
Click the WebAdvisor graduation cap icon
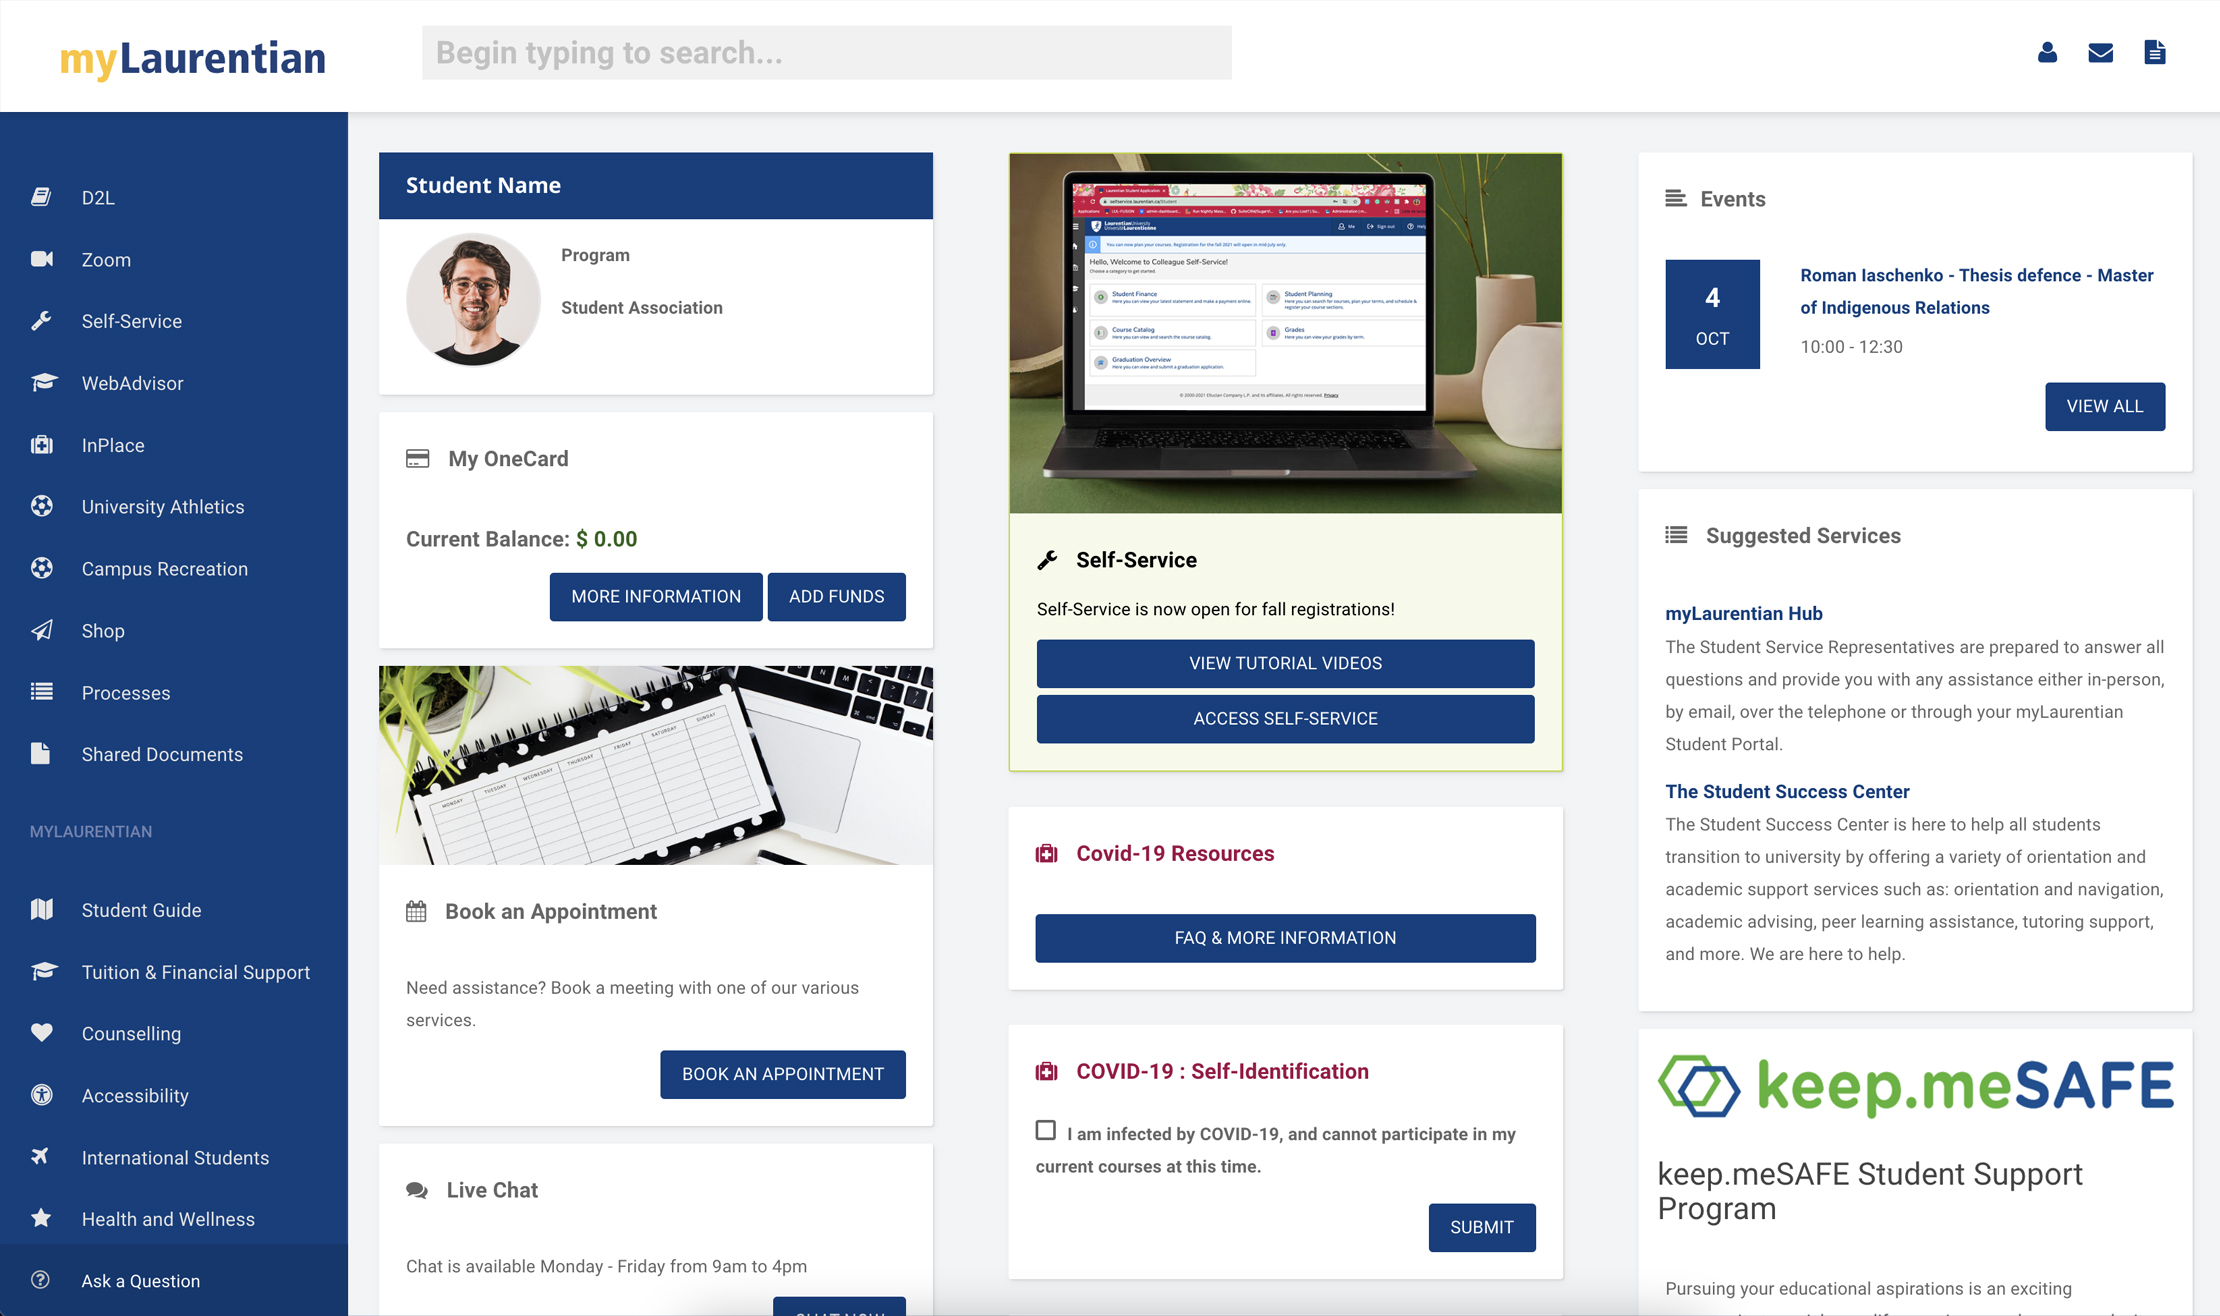(43, 383)
